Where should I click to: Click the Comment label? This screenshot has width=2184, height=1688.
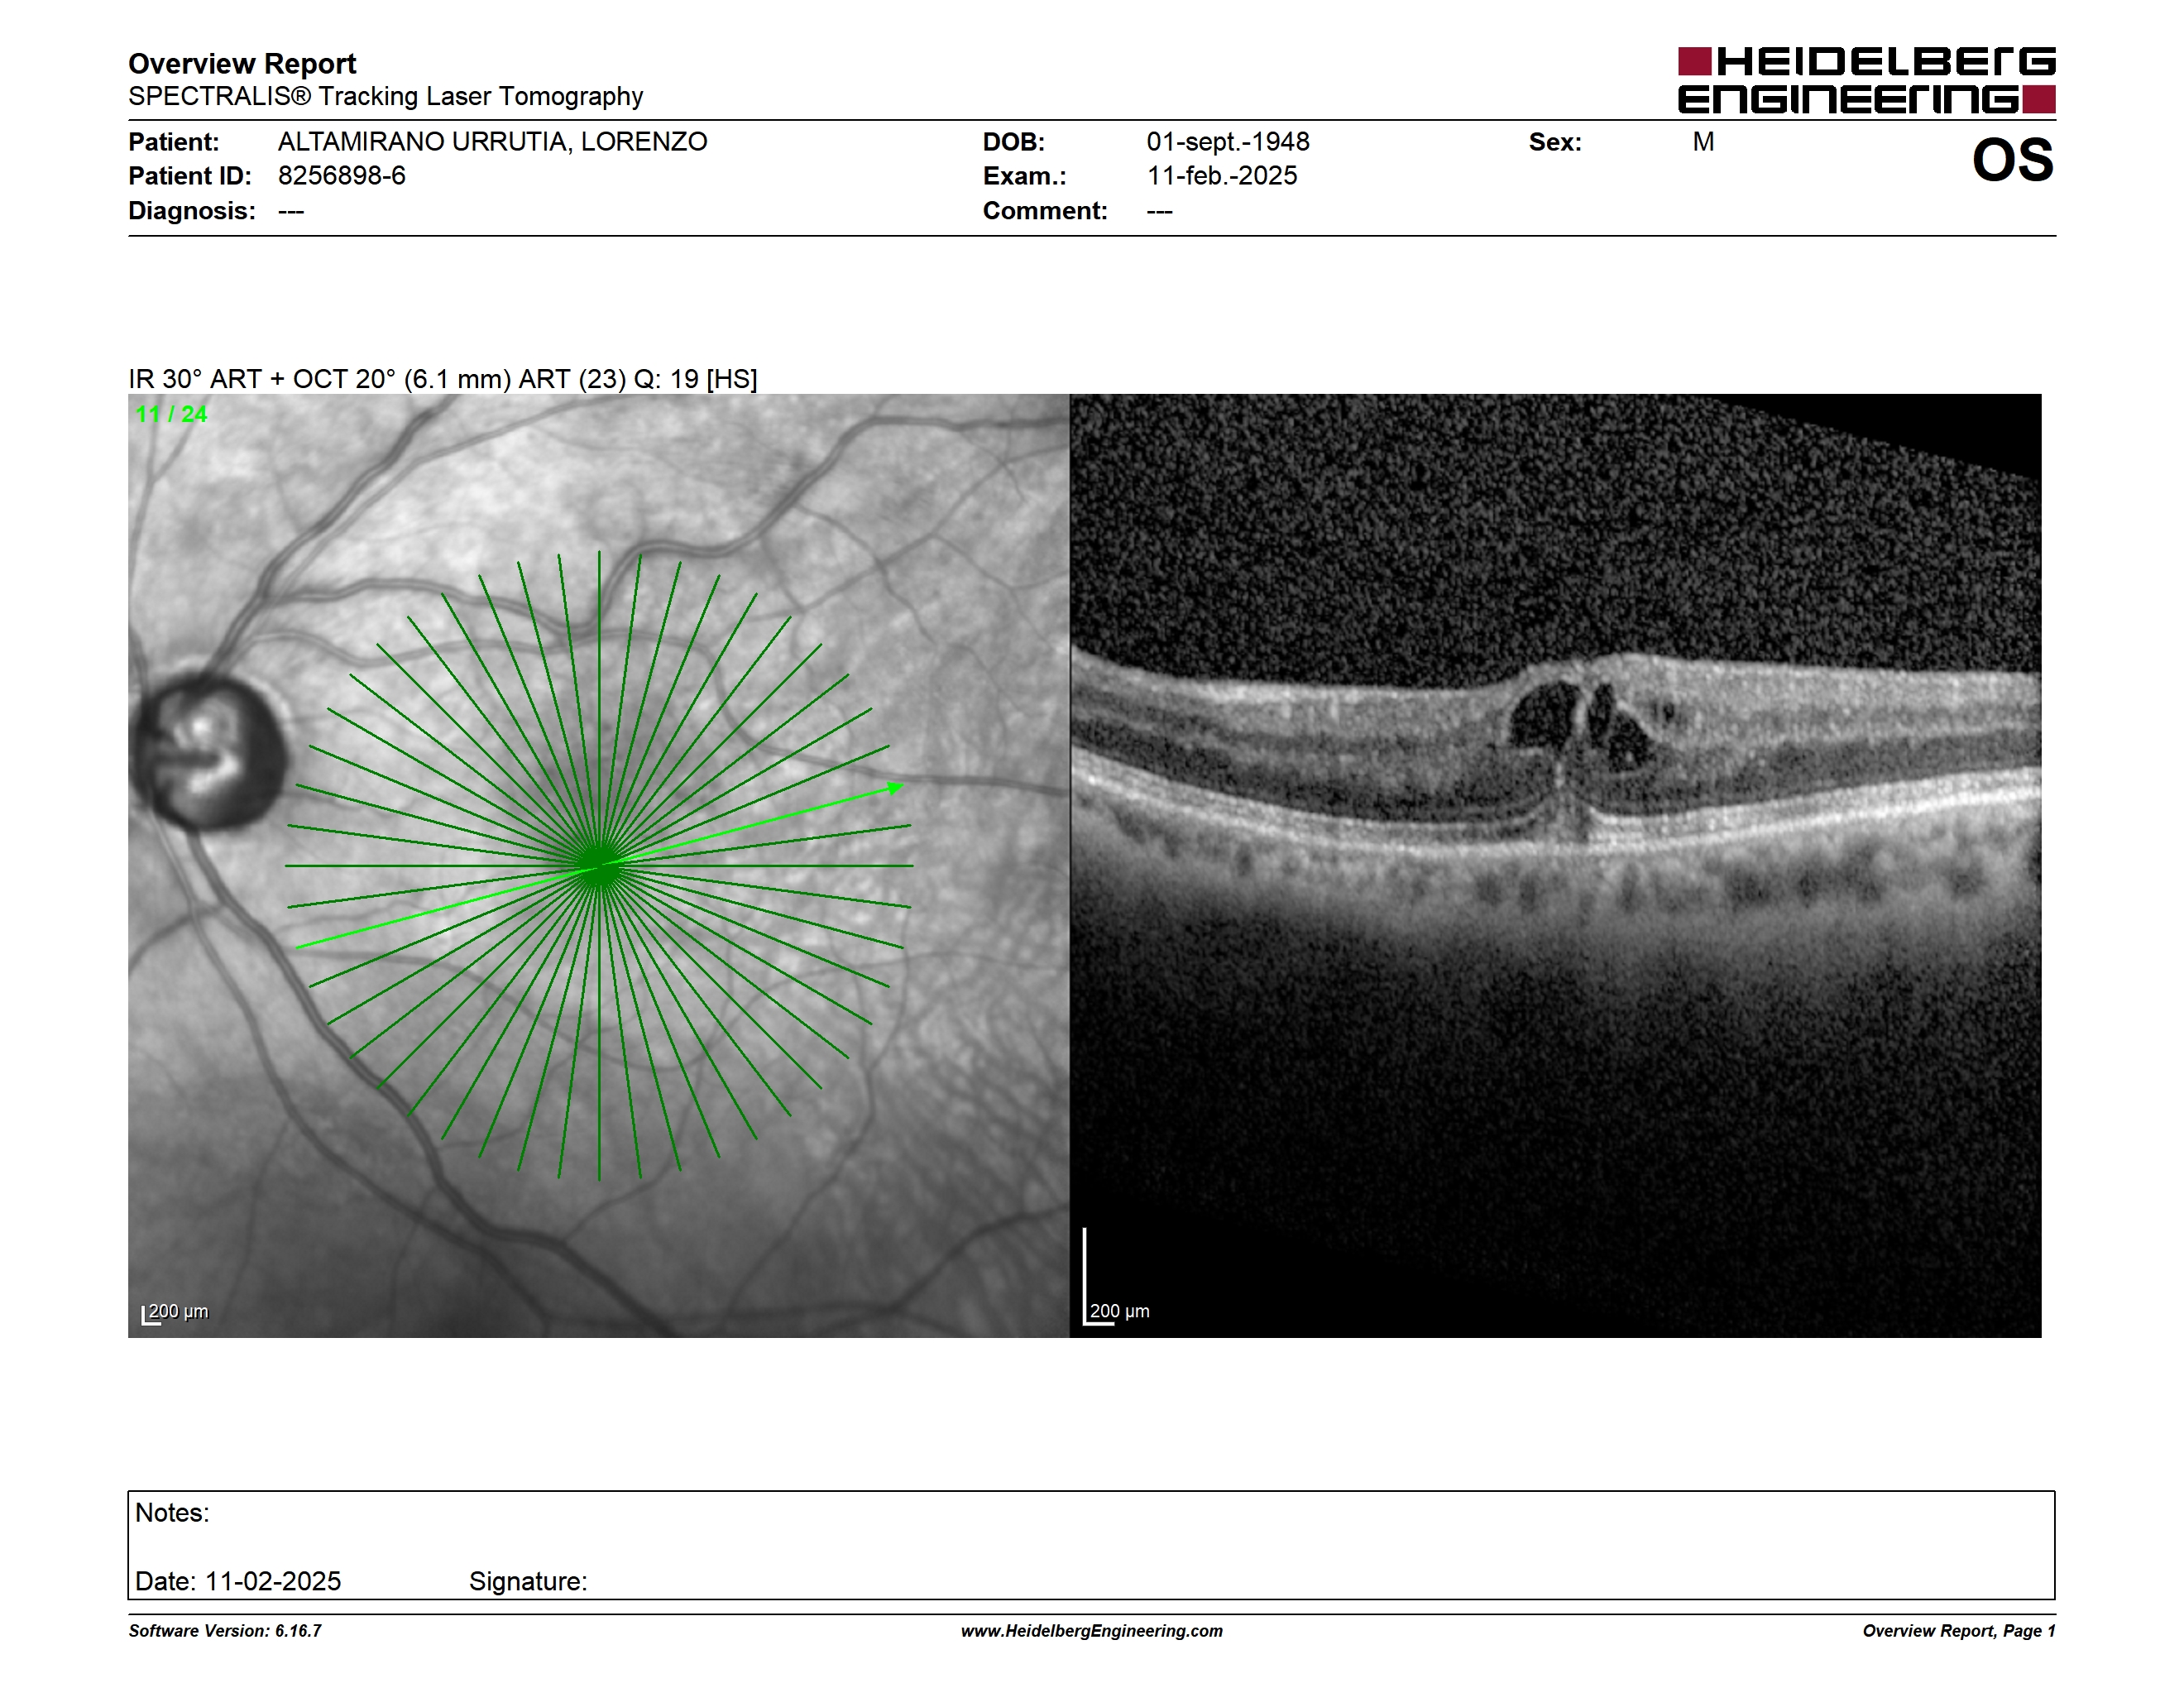[x=1044, y=211]
